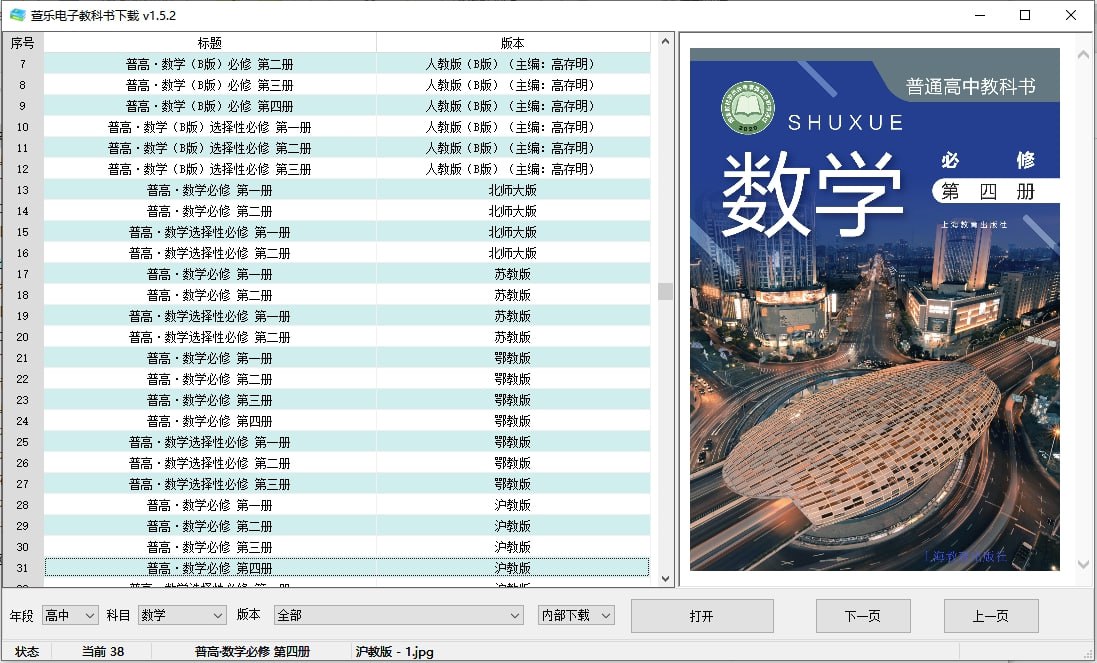Click the 版本 column header
1097x663 pixels.
(513, 41)
